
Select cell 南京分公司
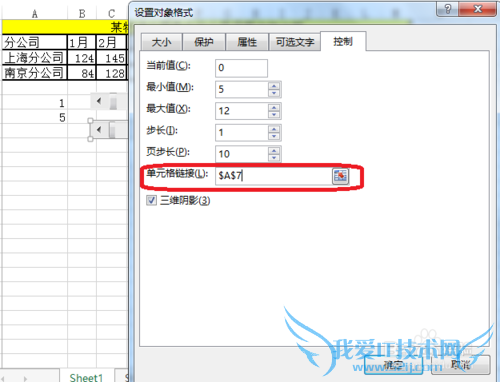coord(34,72)
